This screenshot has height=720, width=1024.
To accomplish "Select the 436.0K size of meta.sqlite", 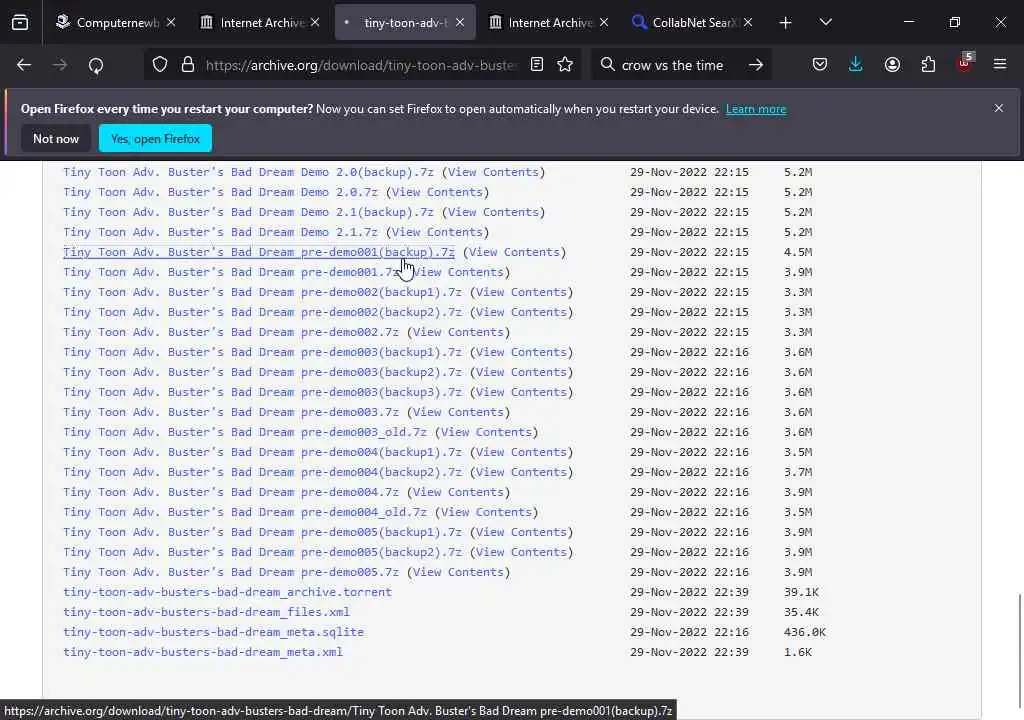I will point(805,632).
